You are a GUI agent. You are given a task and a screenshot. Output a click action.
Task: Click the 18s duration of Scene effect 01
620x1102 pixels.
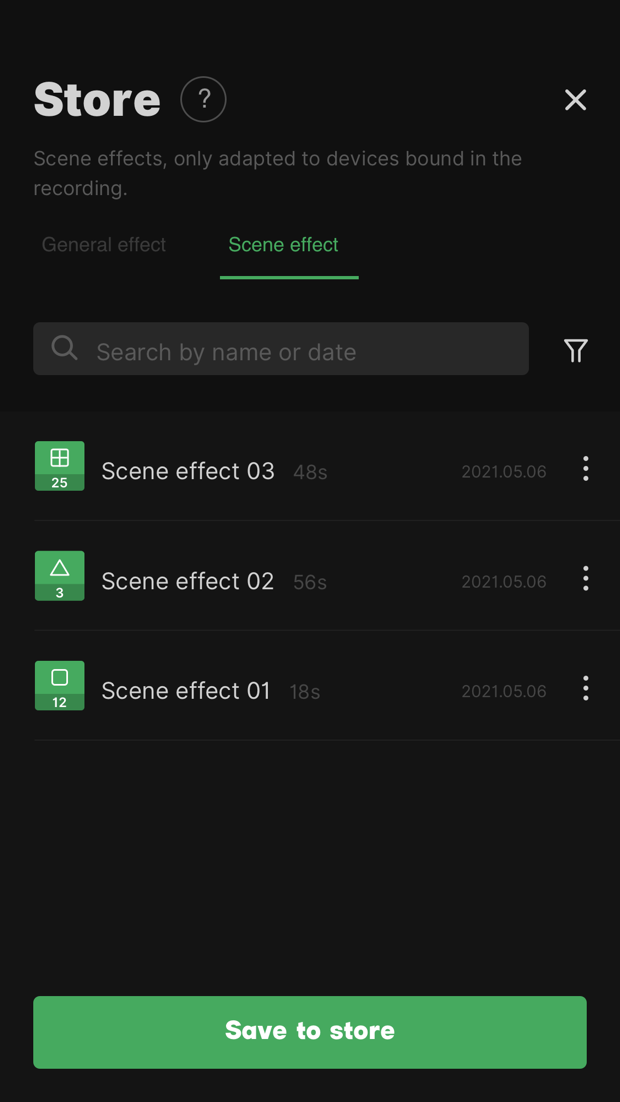pyautogui.click(x=305, y=692)
